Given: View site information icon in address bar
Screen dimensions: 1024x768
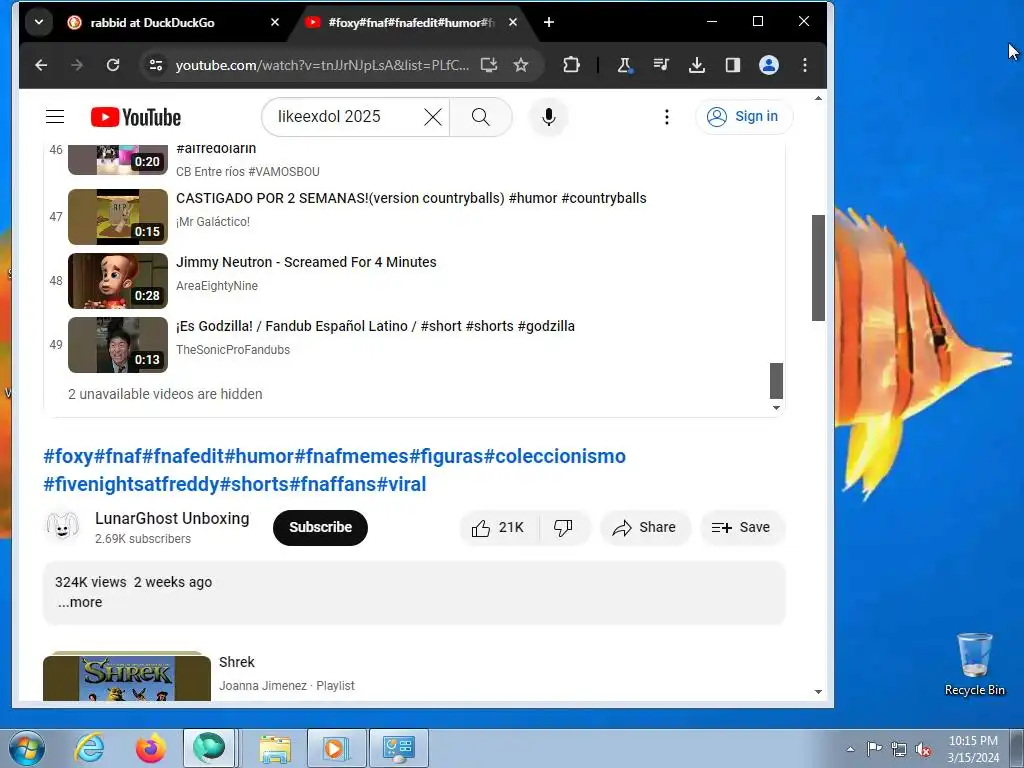Looking at the screenshot, I should 156,65.
